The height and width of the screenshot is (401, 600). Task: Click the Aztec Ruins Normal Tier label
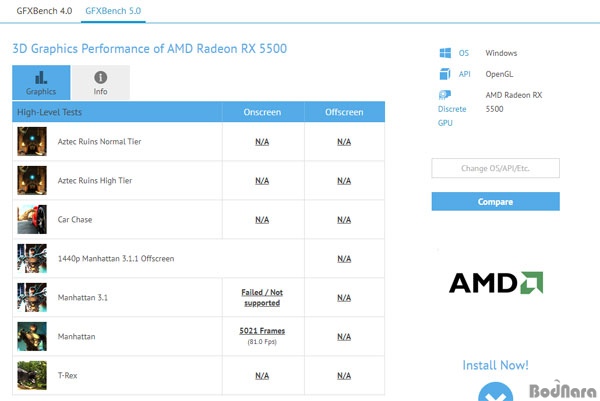tap(99, 142)
